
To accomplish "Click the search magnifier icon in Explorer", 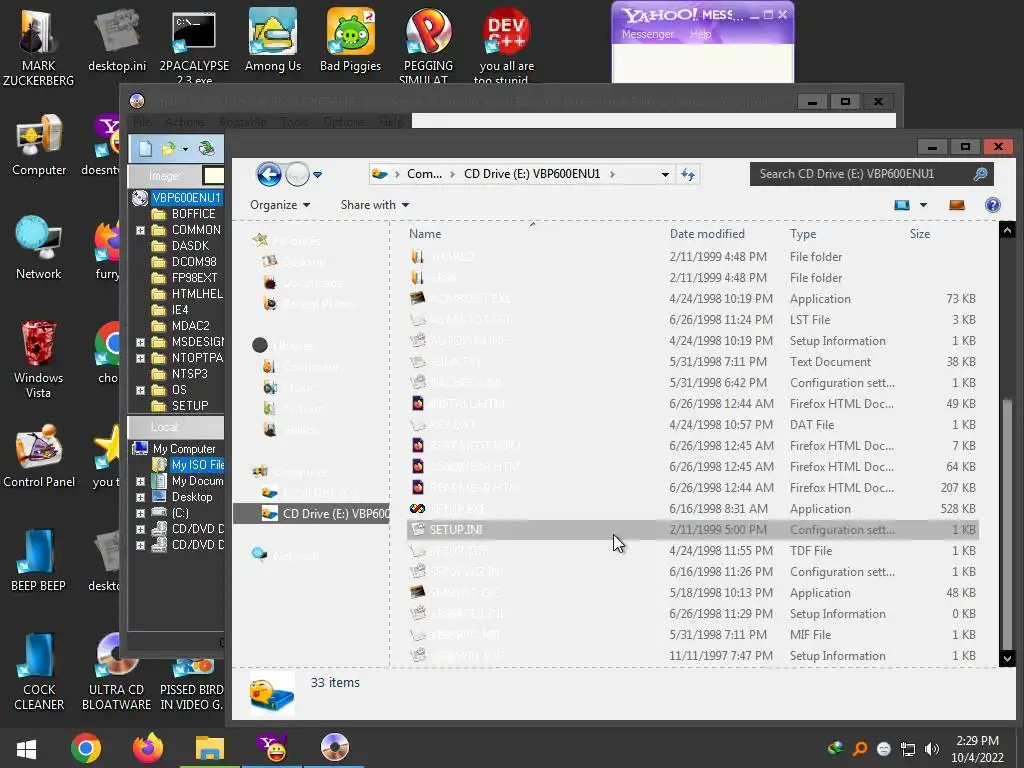I will tap(980, 174).
